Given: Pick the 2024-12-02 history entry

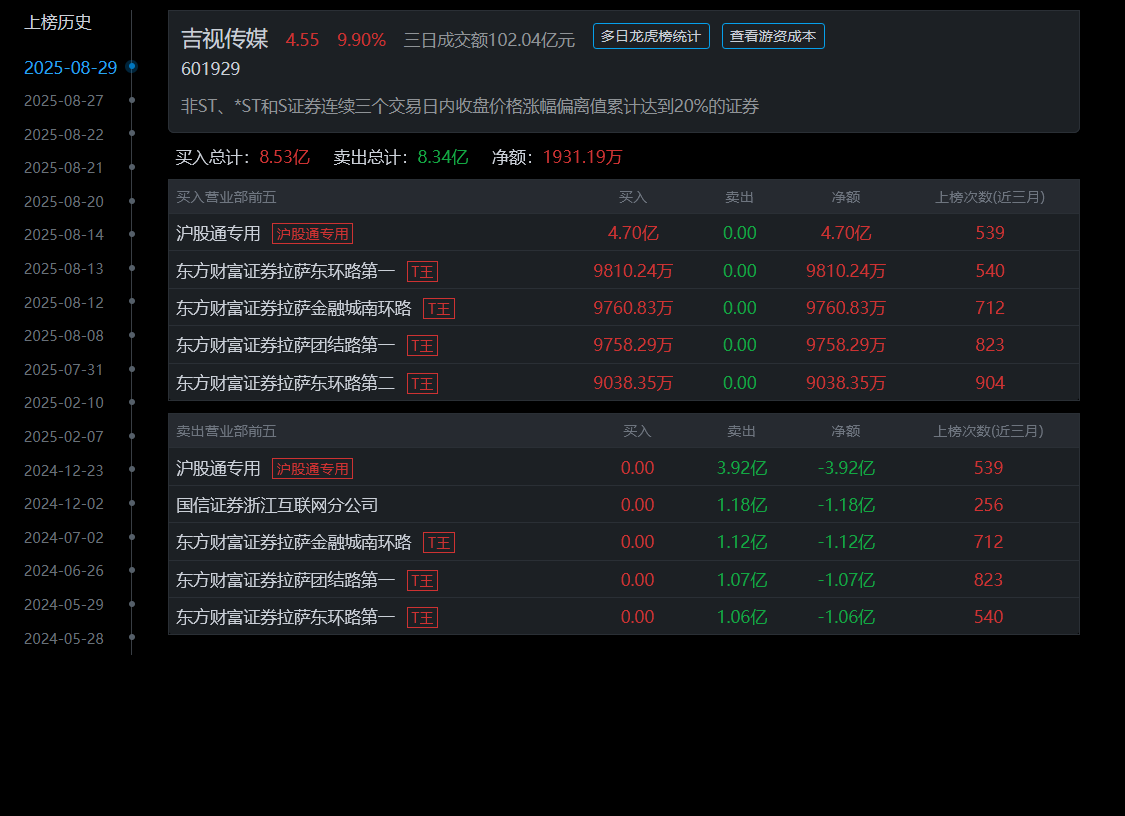Looking at the screenshot, I should 64,504.
